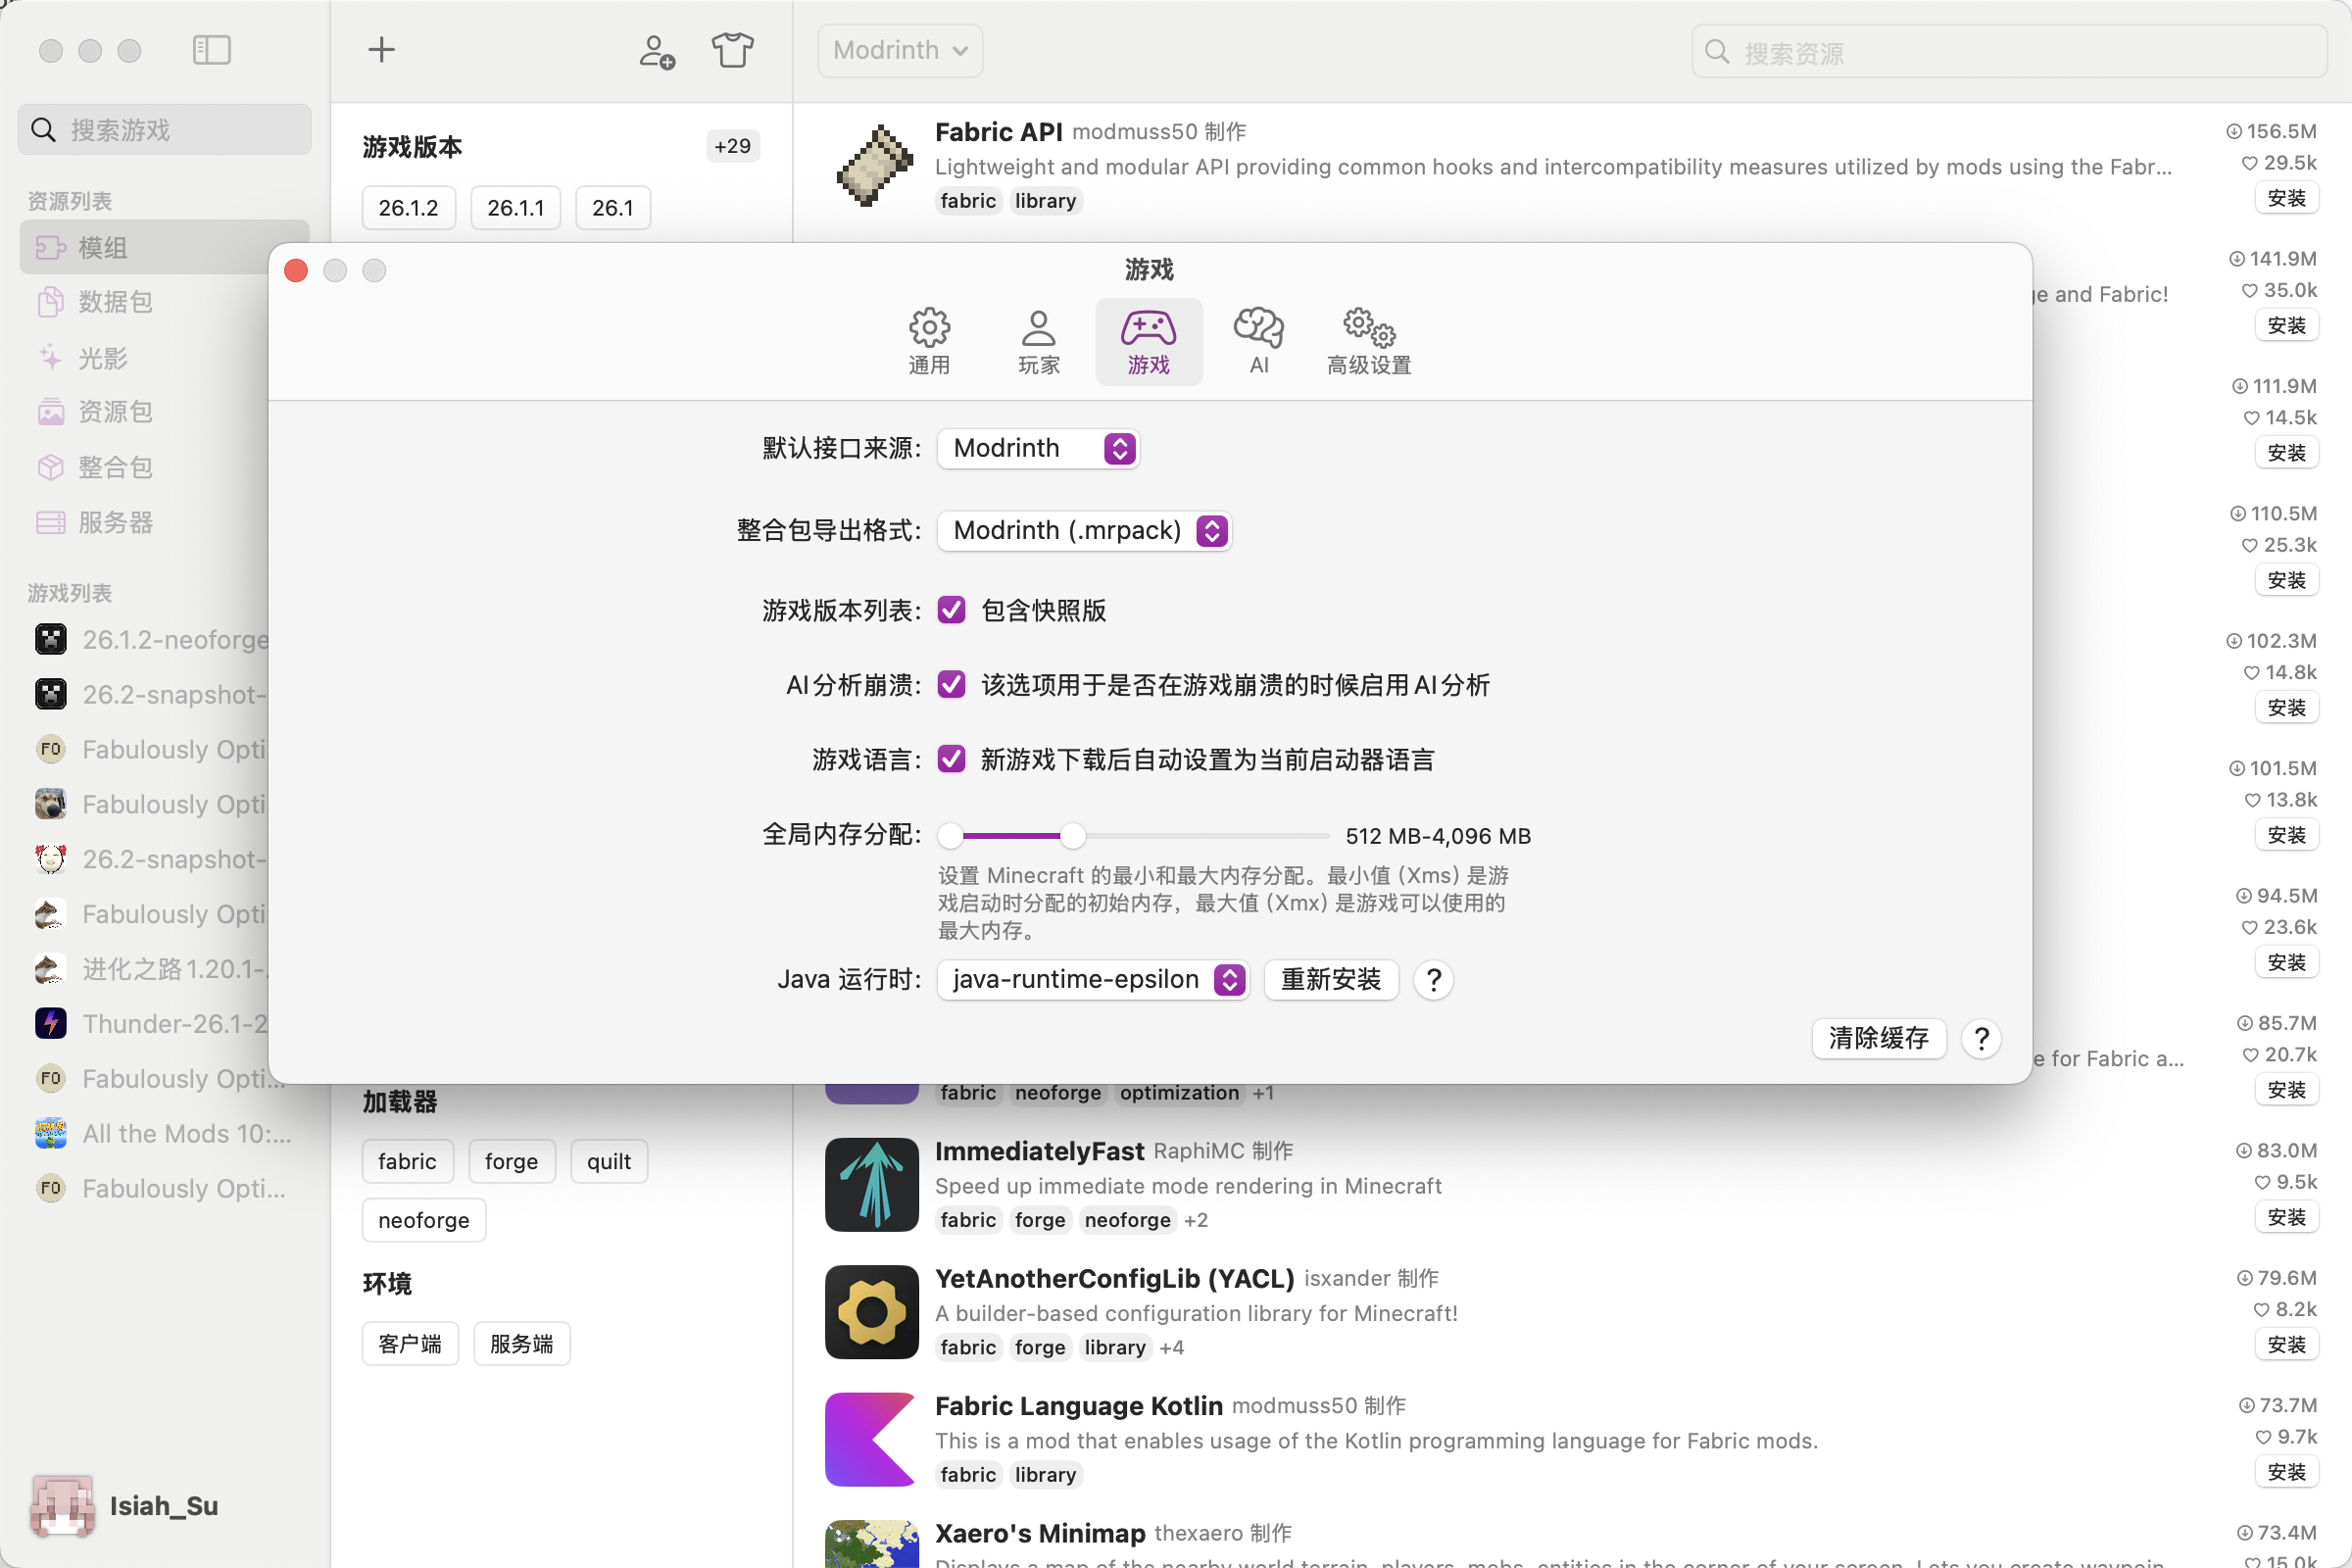Image resolution: width=2352 pixels, height=1568 pixels.
Task: Open the 模组 section in sidebar
Action: [103, 247]
